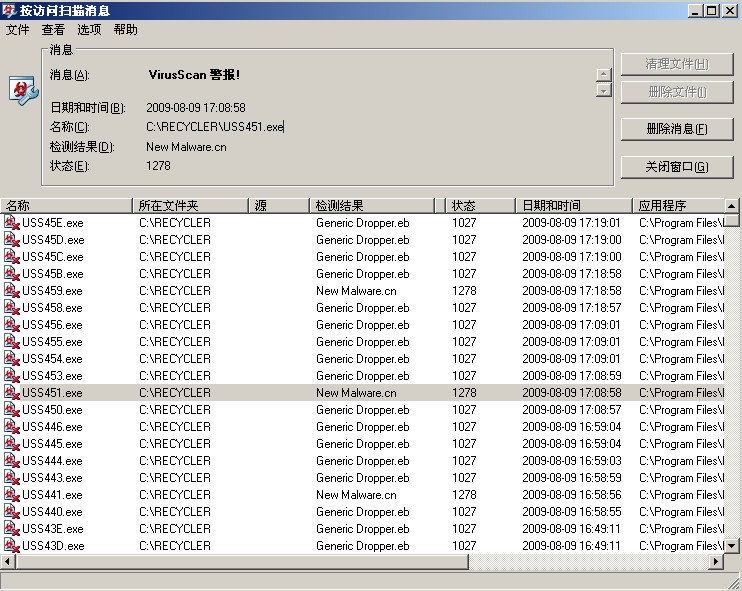Click timestamp 2009-08-09 16:58:59

tap(571, 478)
